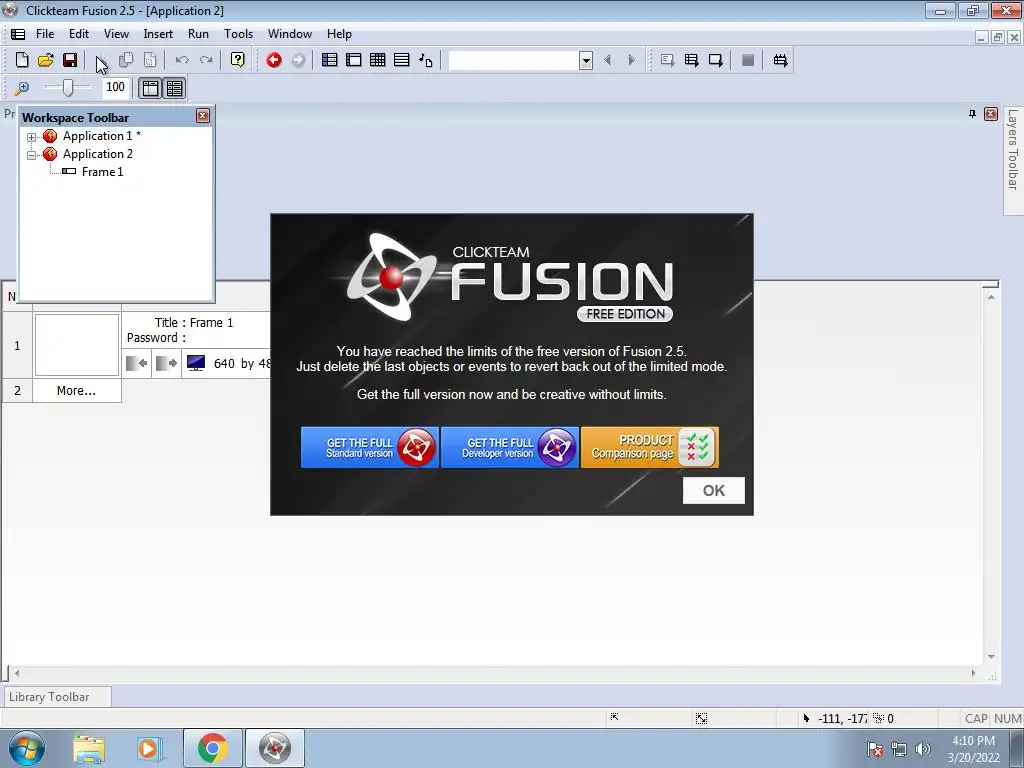Collapse Application 2 in Workspace Toolbar

tap(31, 155)
